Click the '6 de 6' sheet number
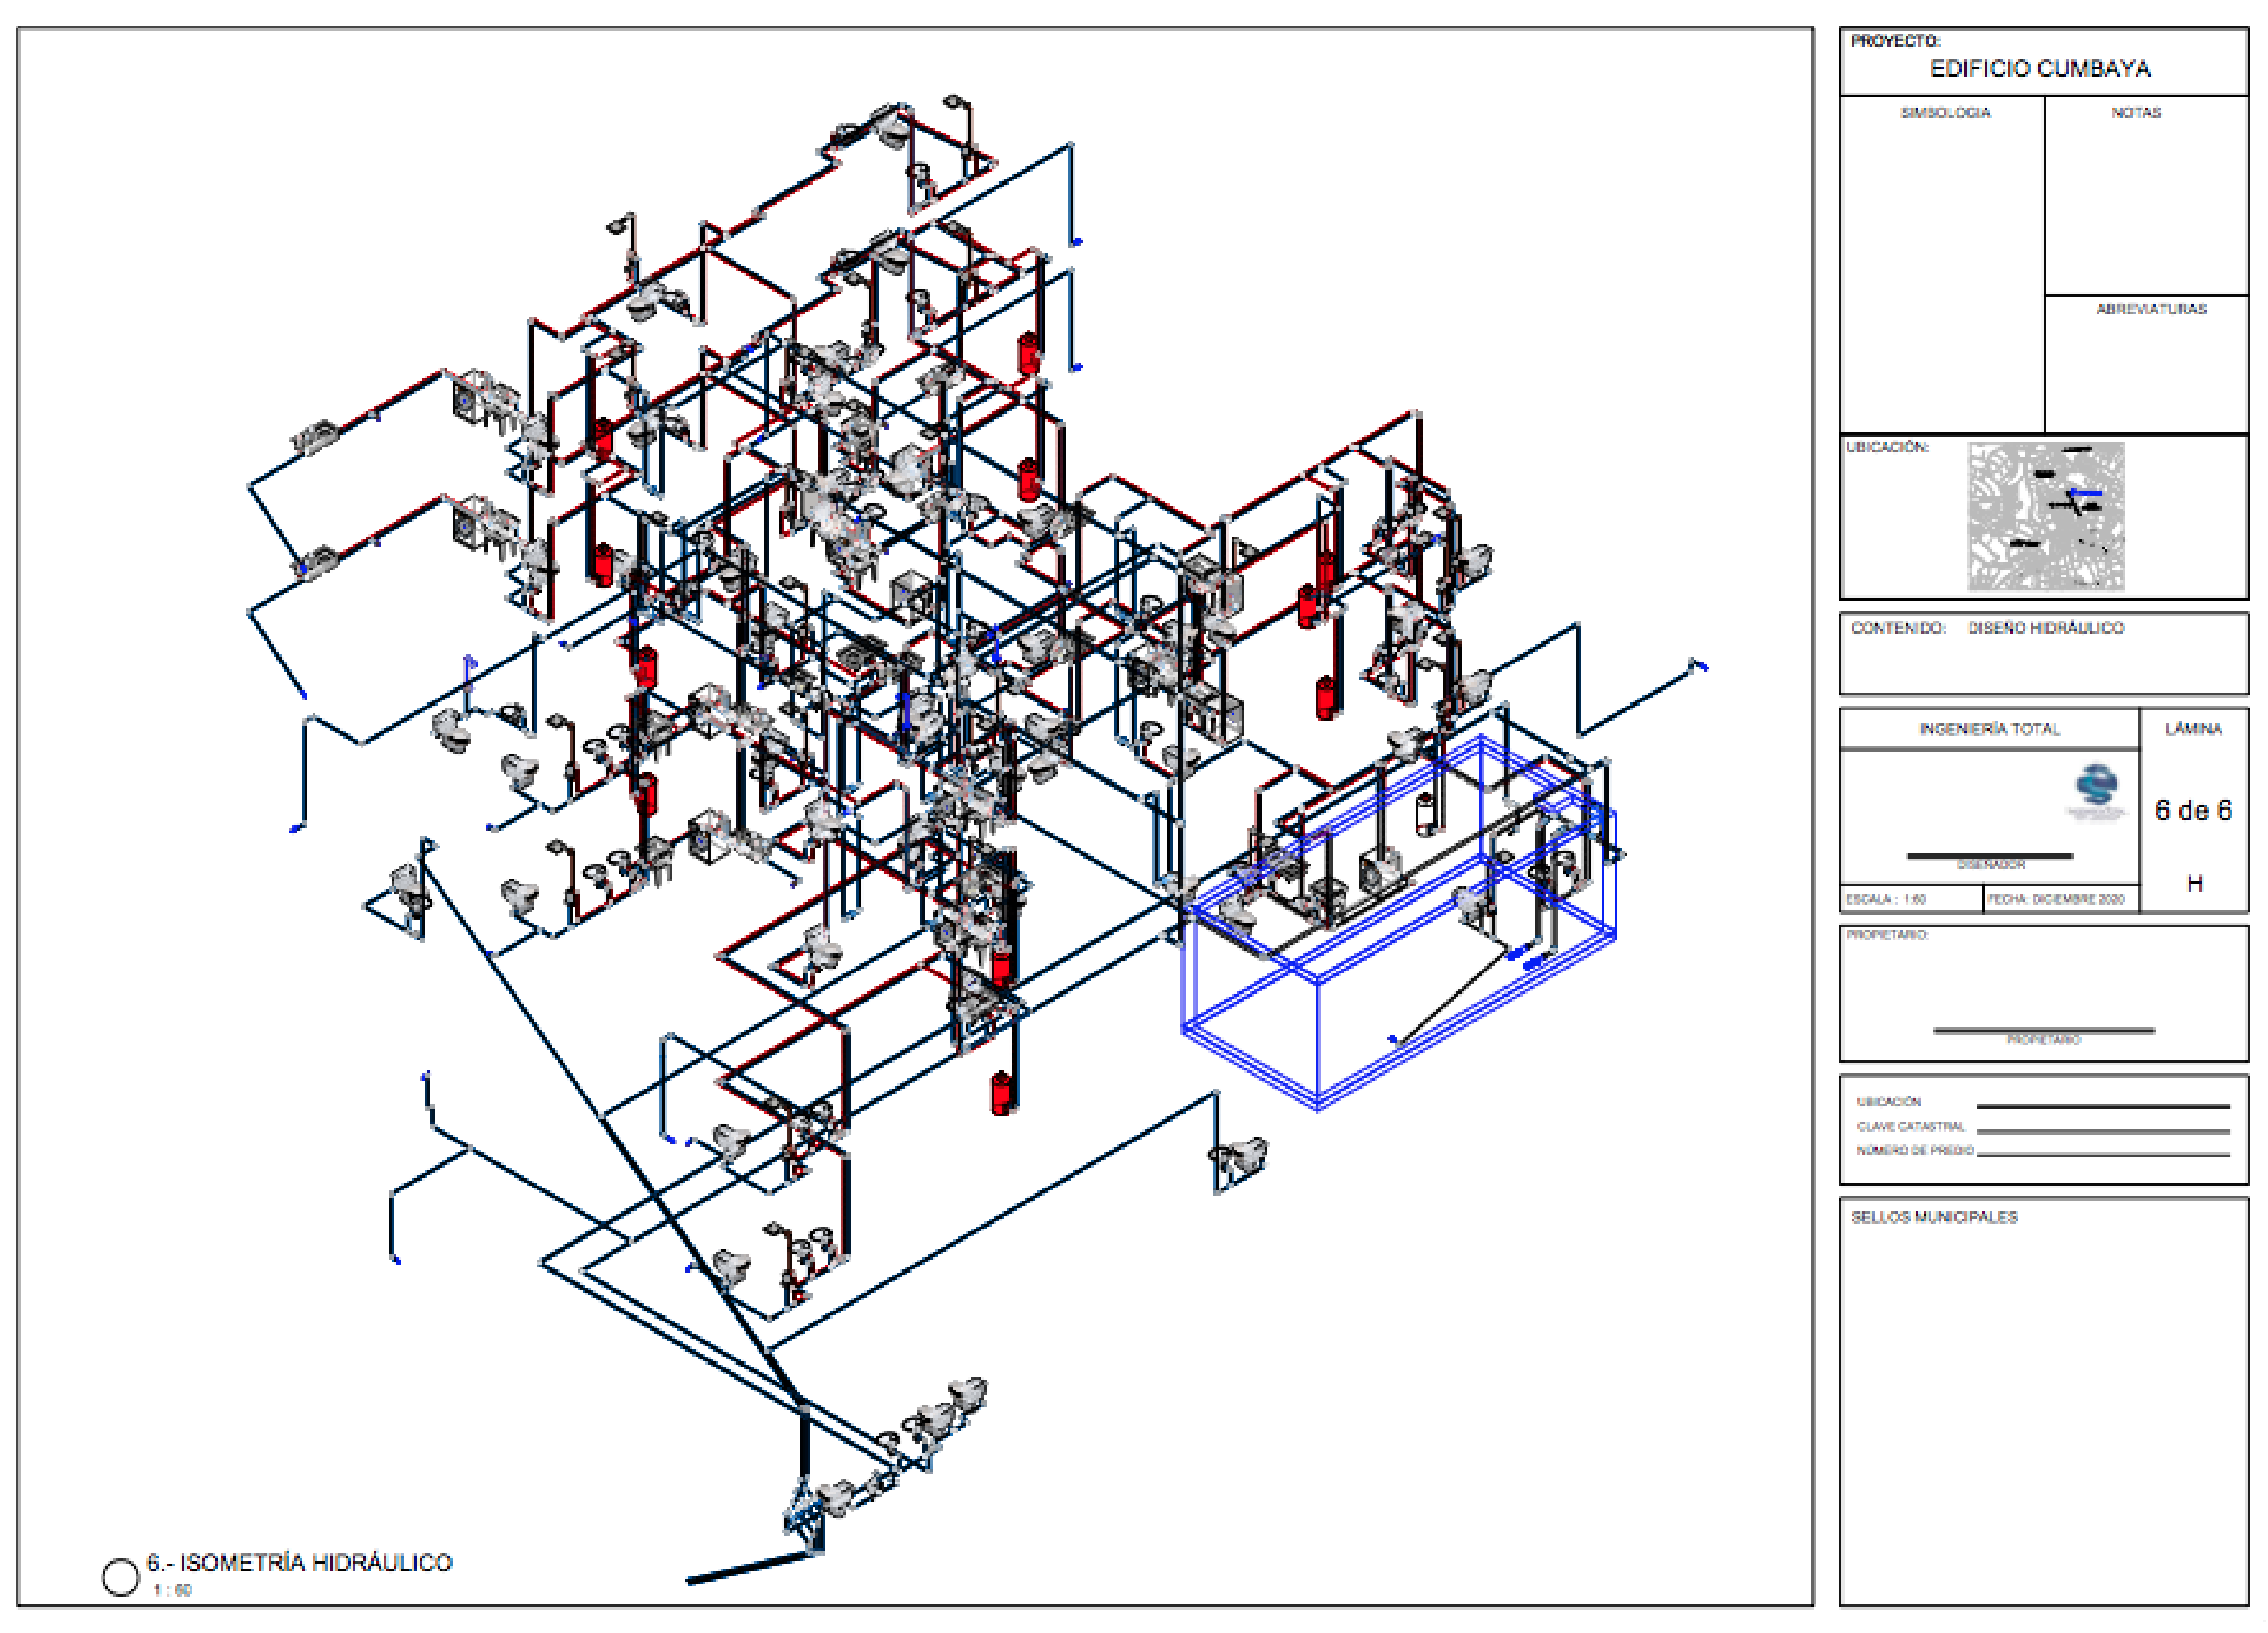 2193,811
